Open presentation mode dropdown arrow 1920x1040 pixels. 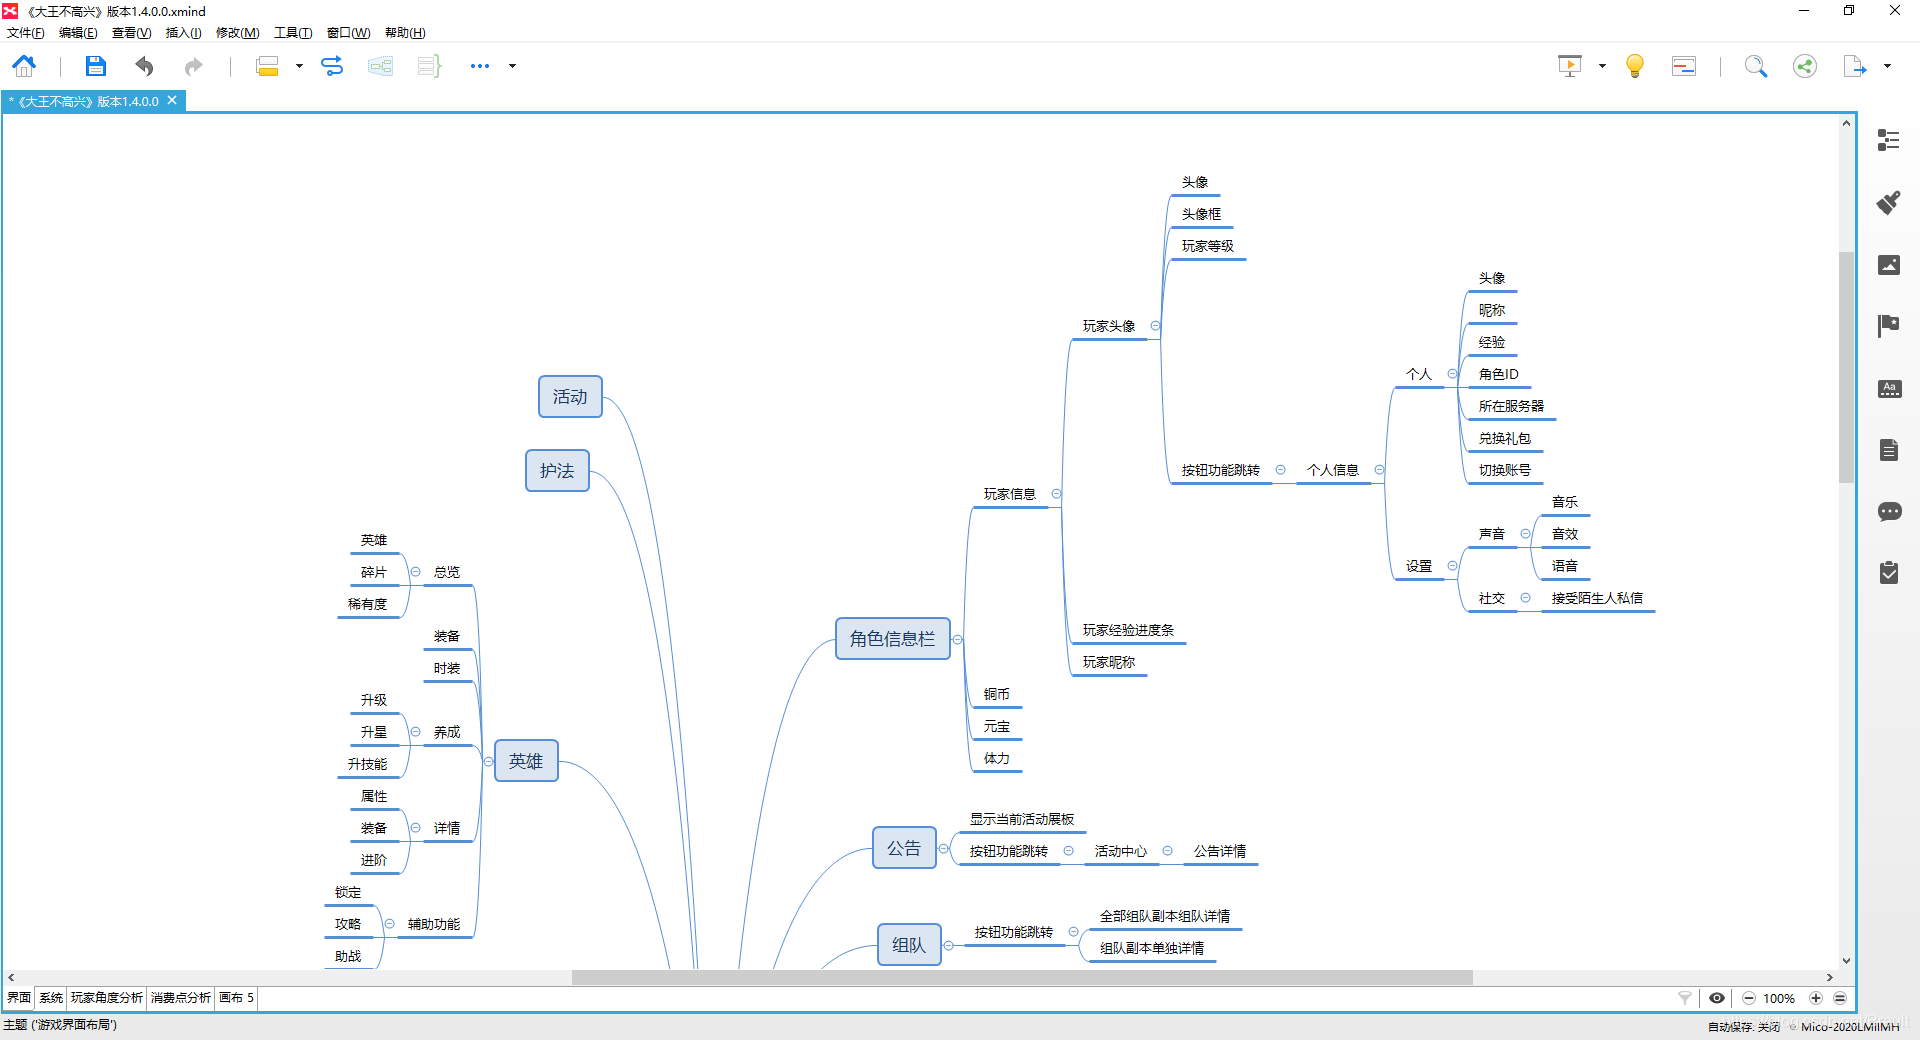pos(1602,66)
